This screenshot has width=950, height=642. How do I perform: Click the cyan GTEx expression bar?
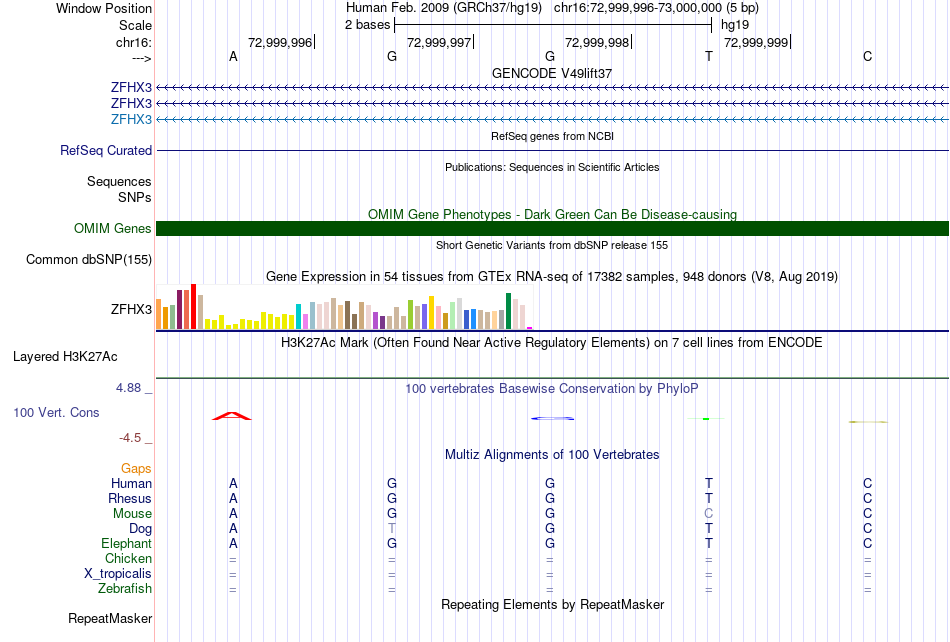[x=298, y=317]
